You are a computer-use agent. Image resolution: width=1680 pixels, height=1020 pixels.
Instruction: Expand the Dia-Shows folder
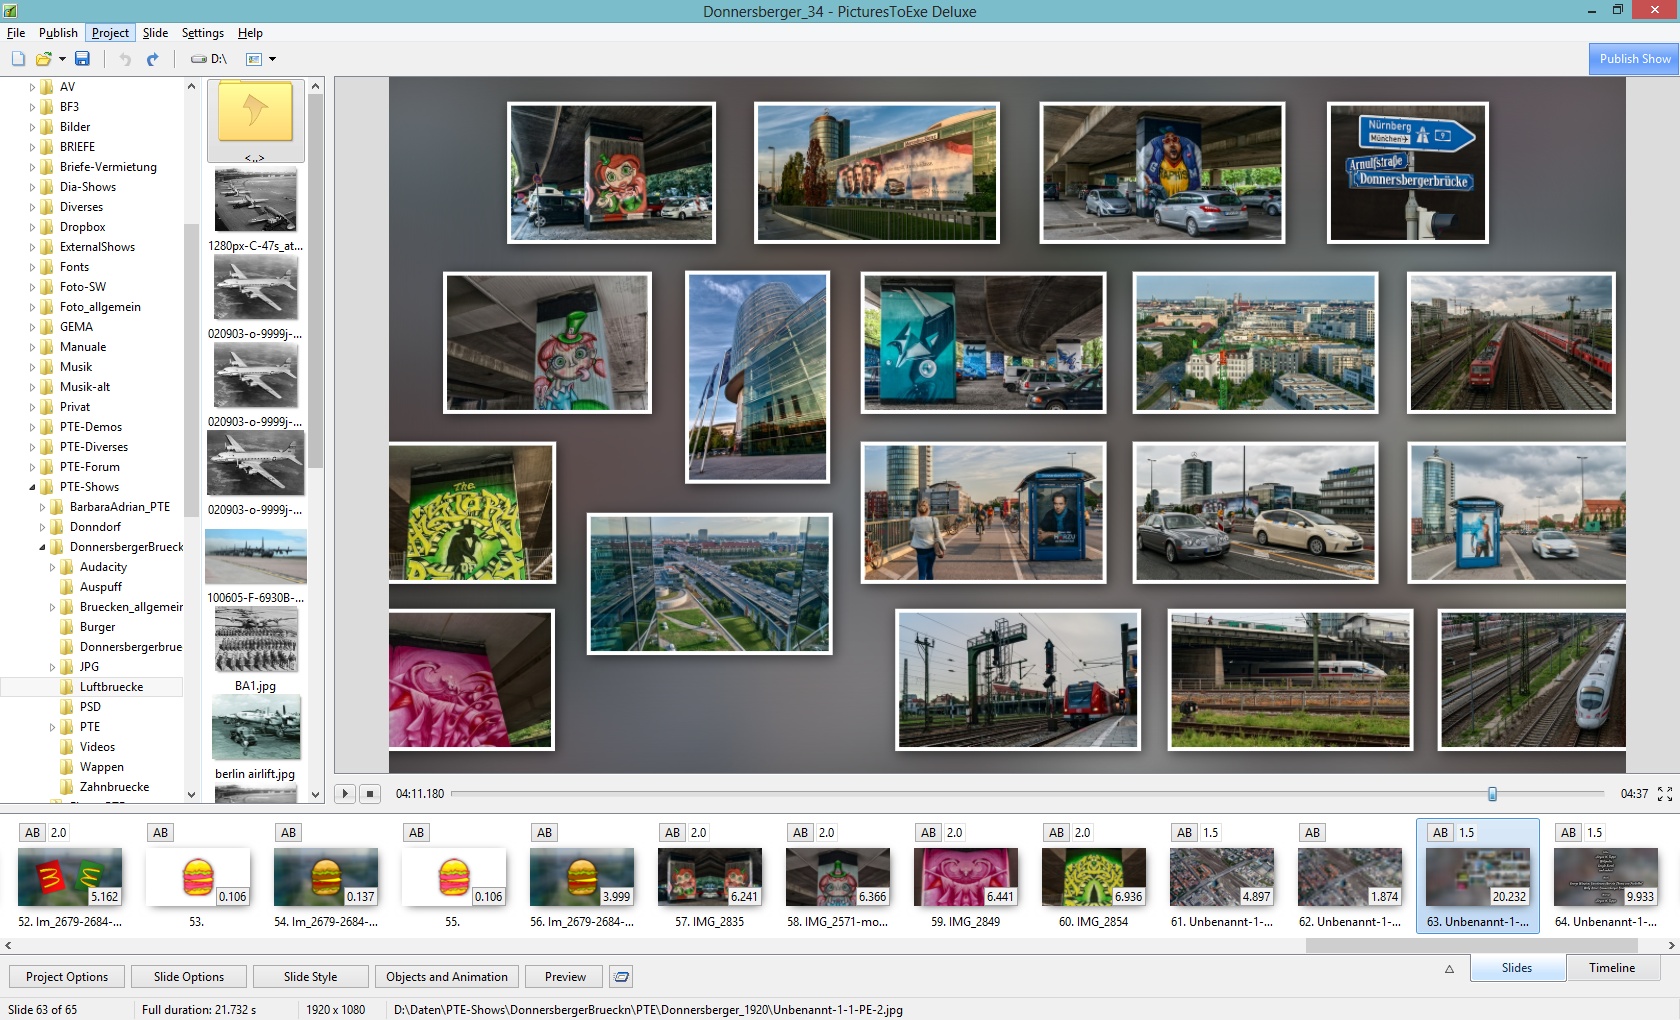pos(32,187)
